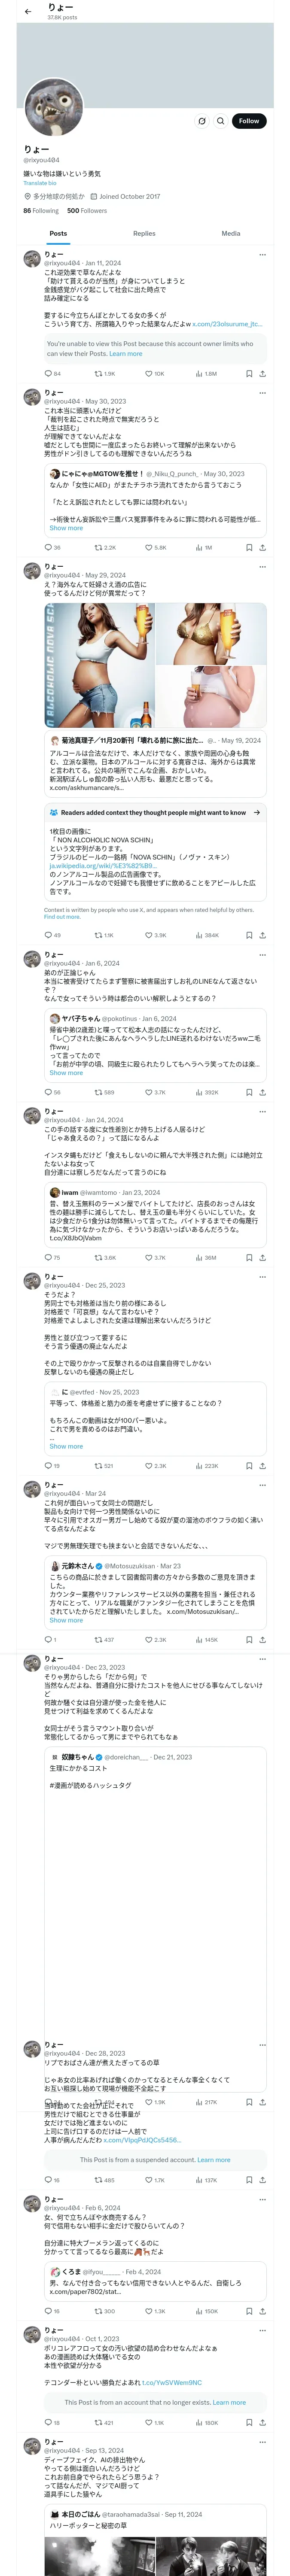290x2576 pixels.
Task: Expand quoted post text with Show more under May 30, 2023
Action: click(x=66, y=528)
